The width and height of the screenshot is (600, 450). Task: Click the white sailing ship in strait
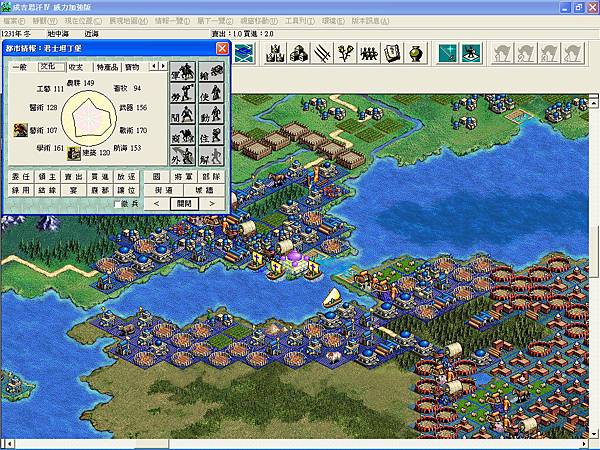pos(332,297)
